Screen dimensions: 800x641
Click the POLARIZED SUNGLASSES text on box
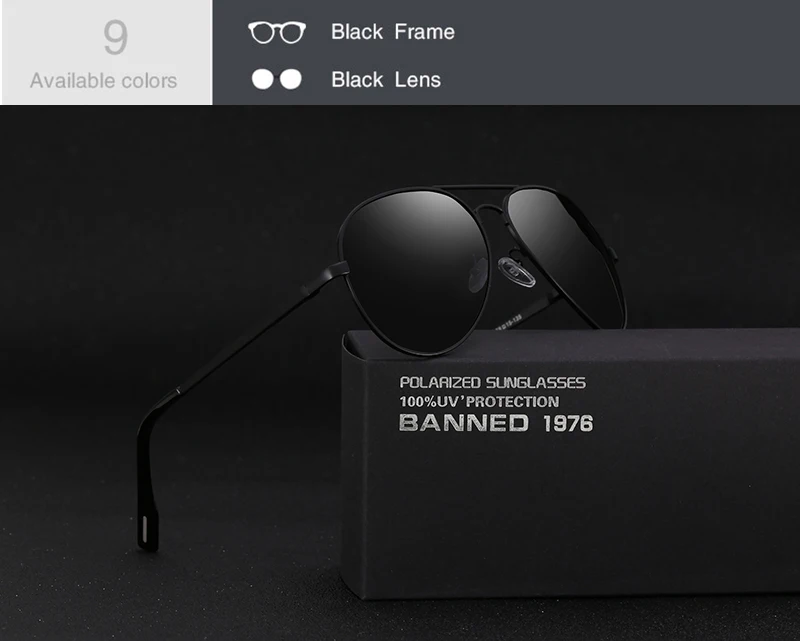pyautogui.click(x=492, y=383)
